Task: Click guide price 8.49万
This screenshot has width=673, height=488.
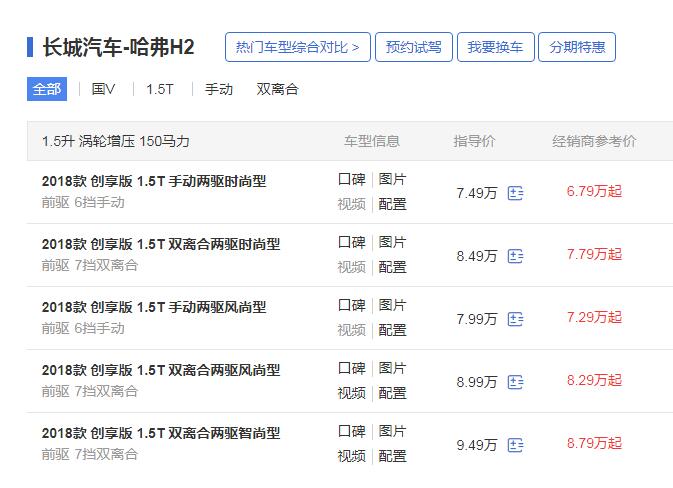Action: coord(477,256)
